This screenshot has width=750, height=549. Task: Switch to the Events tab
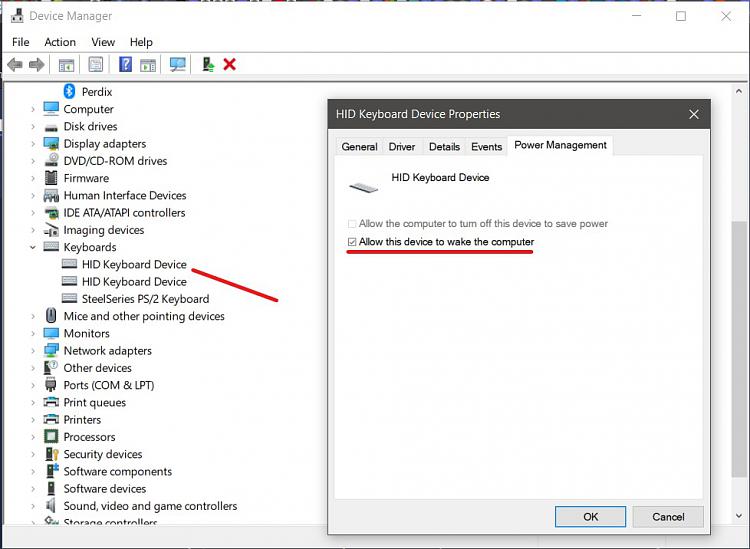click(486, 147)
